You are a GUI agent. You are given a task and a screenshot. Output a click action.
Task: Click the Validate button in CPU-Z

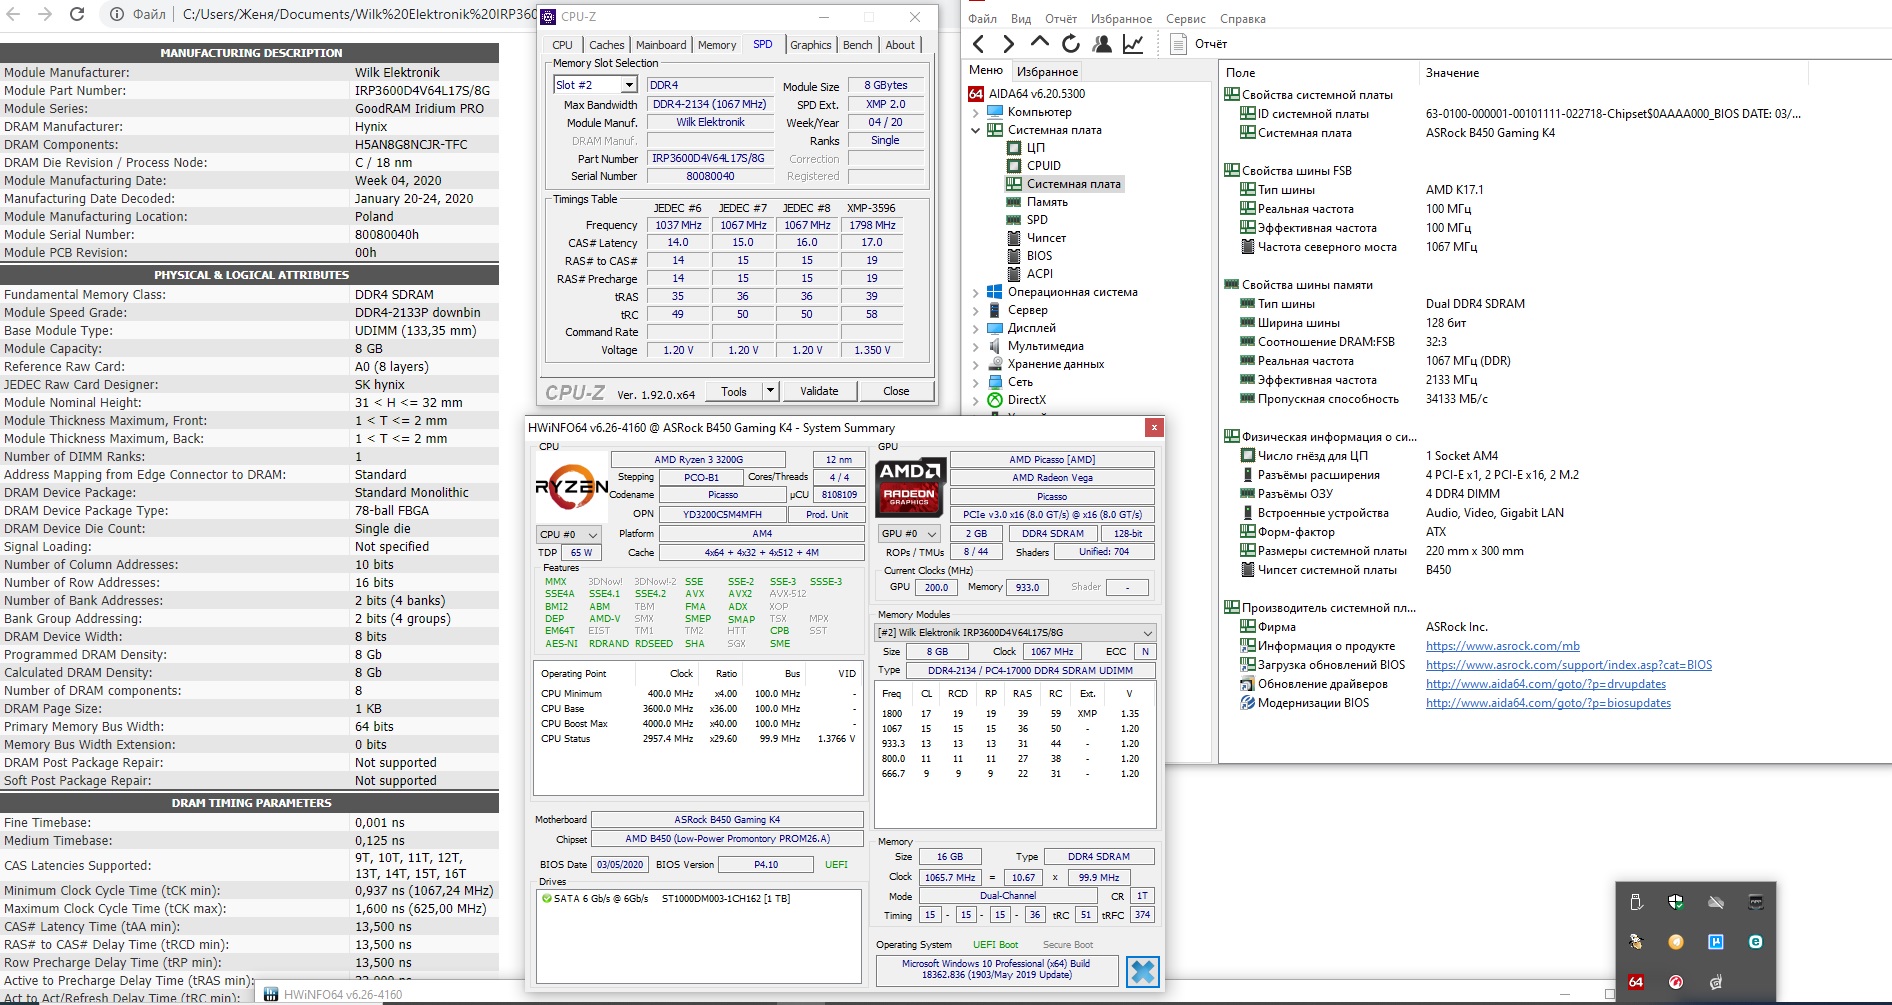(819, 391)
